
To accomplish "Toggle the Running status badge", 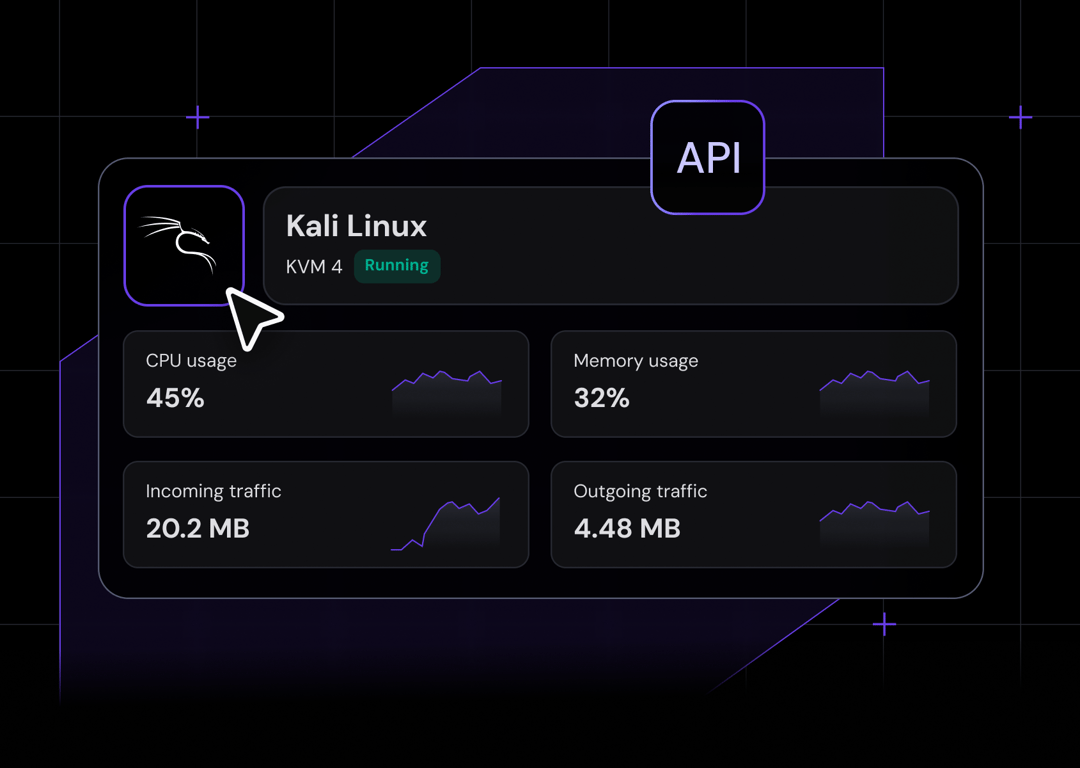I will tap(396, 266).
